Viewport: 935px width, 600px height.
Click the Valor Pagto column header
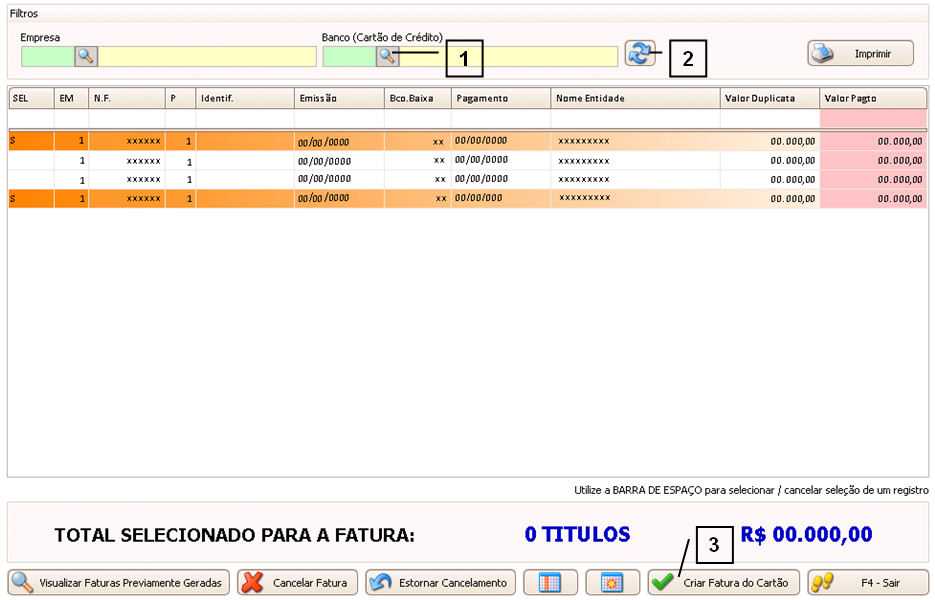pyautogui.click(x=873, y=98)
